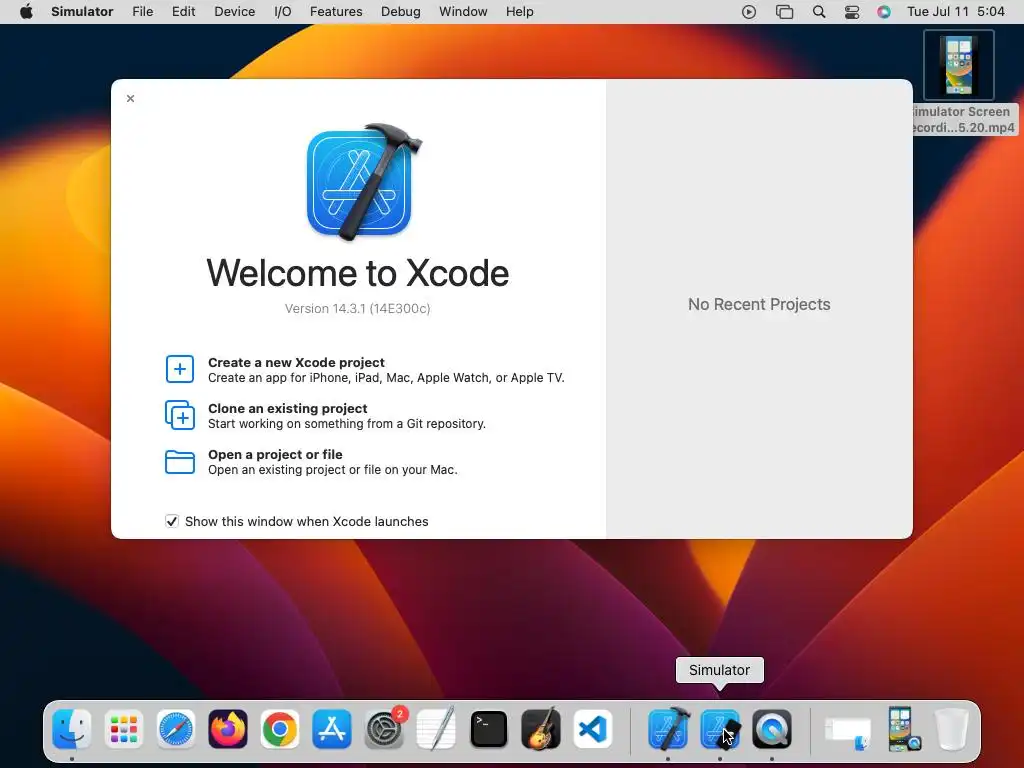Open the File menu
Image resolution: width=1024 pixels, height=768 pixels.
tap(142, 12)
